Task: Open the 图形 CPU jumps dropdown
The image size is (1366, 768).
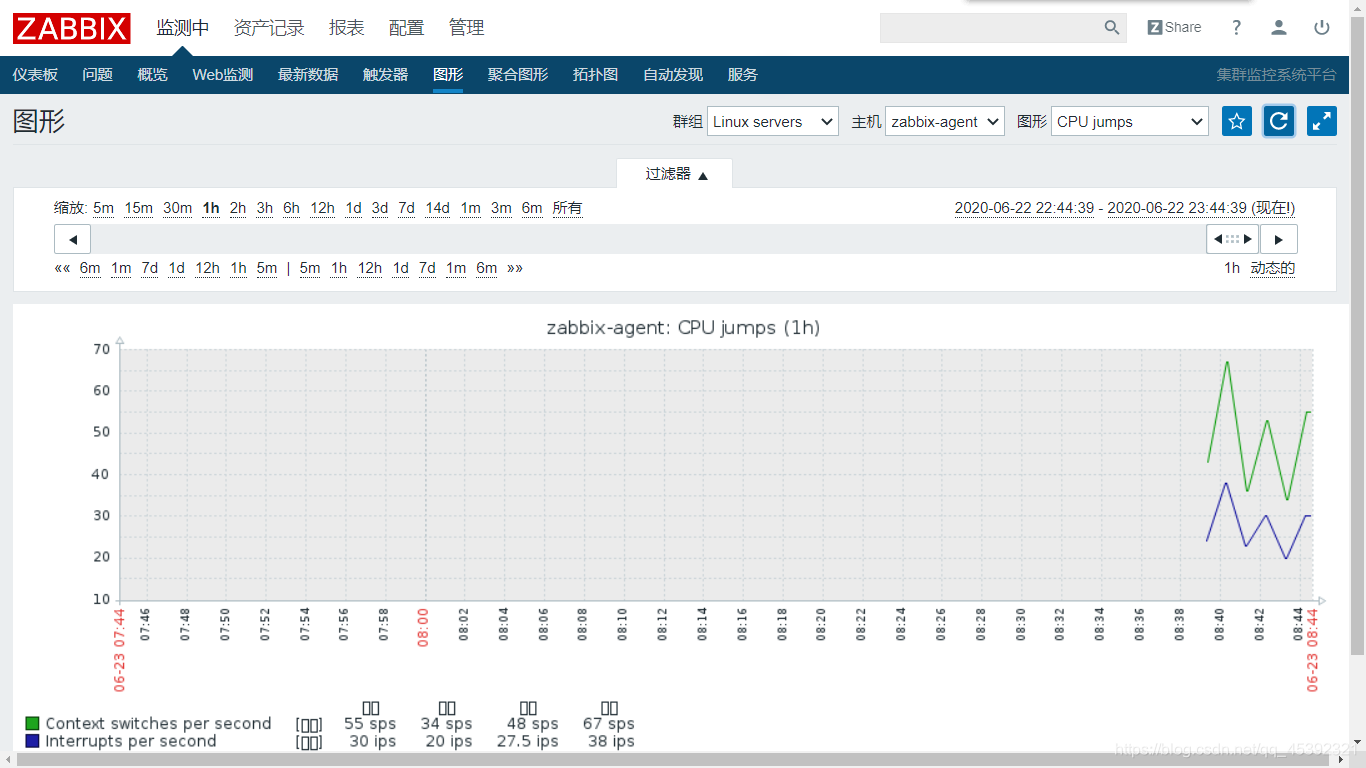Action: pyautogui.click(x=1130, y=122)
